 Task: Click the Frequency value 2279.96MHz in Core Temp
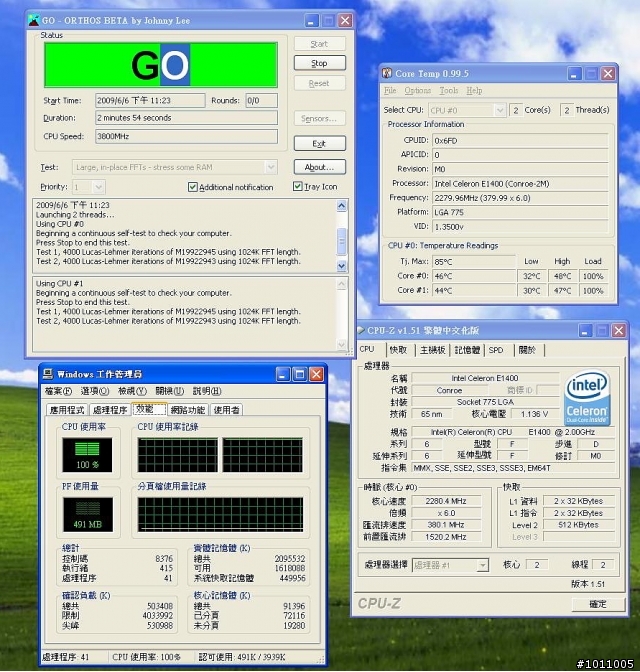pyautogui.click(x=520, y=198)
